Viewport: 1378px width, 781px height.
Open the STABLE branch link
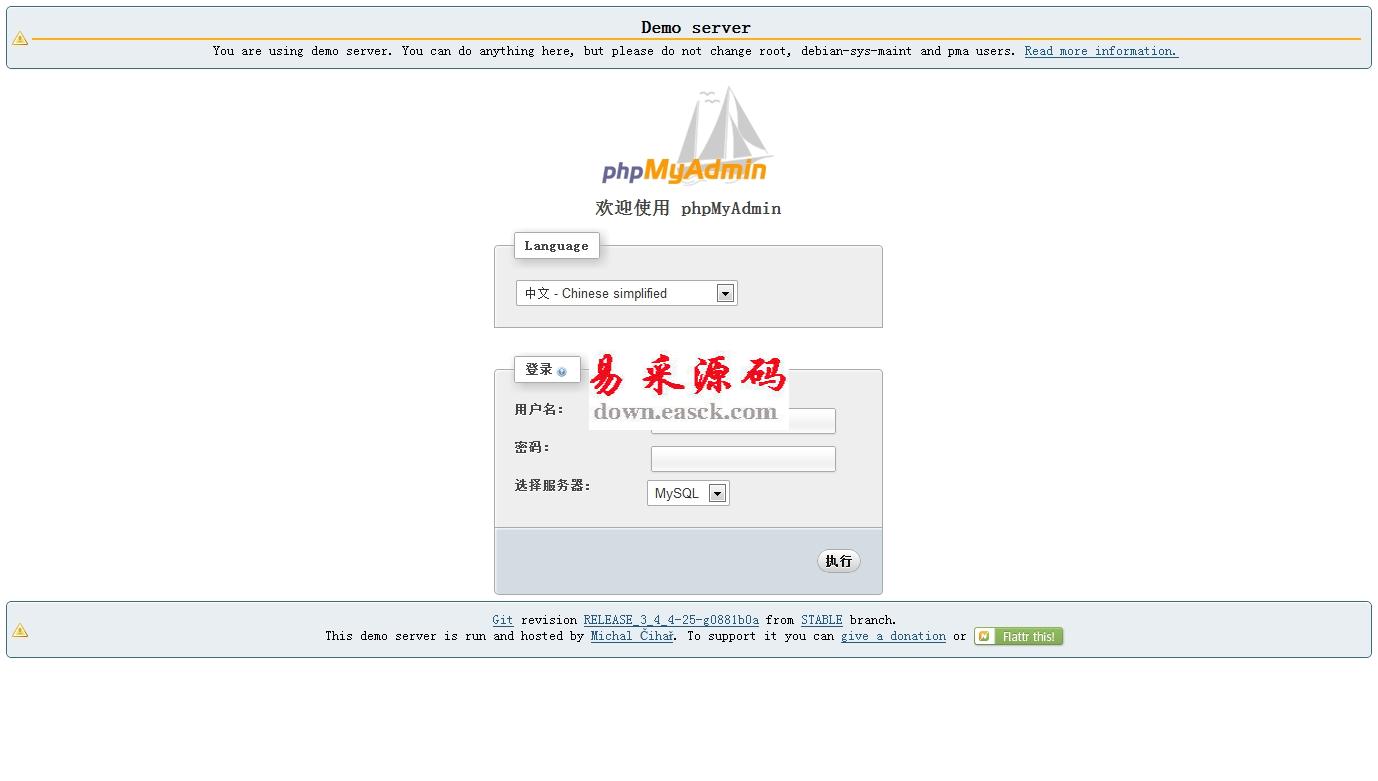[822, 620]
